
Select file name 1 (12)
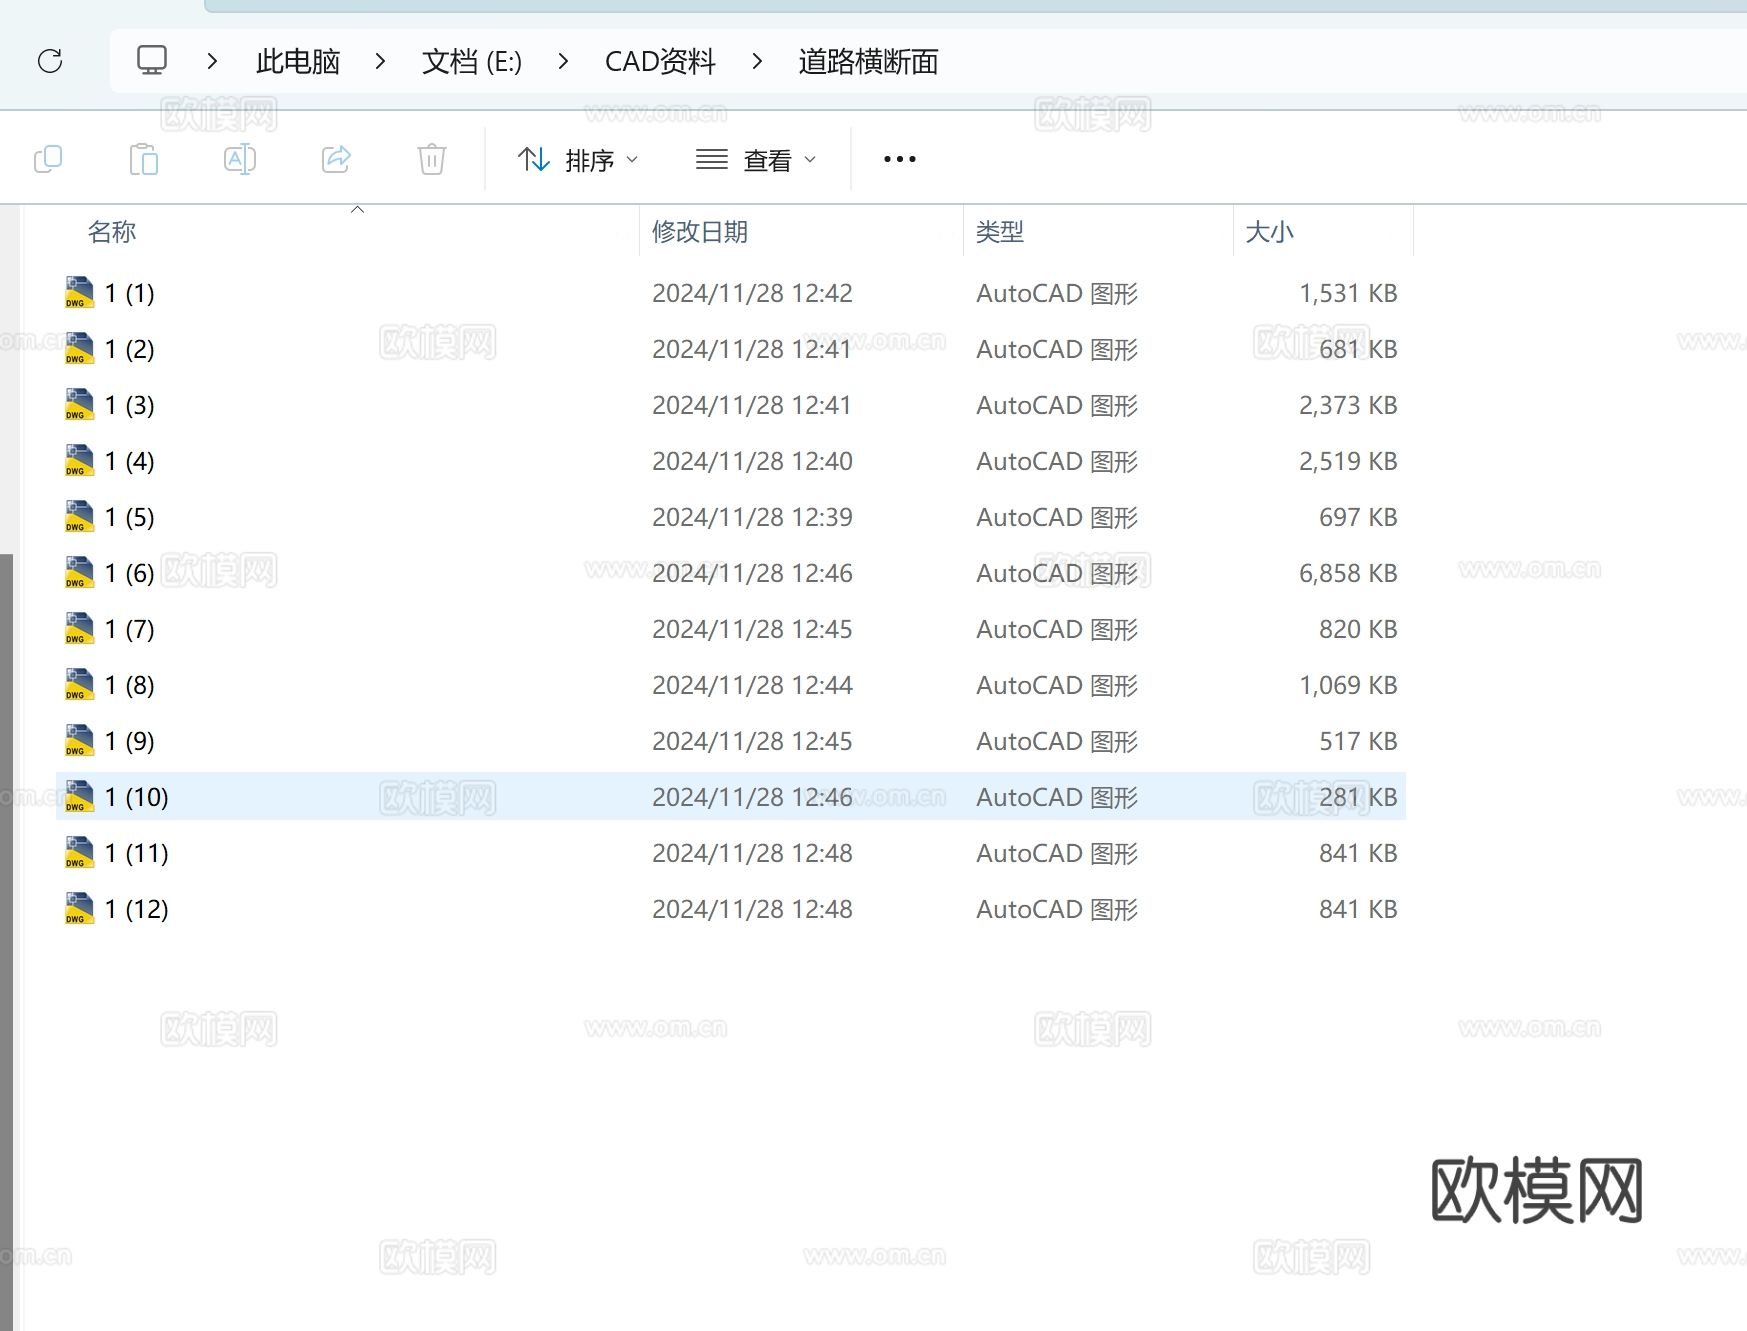coord(137,909)
